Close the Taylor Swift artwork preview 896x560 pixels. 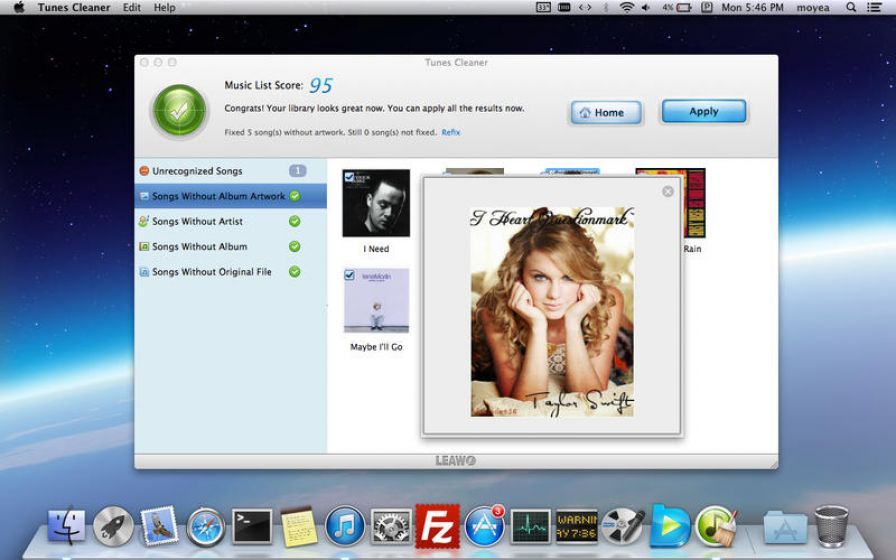pos(667,191)
